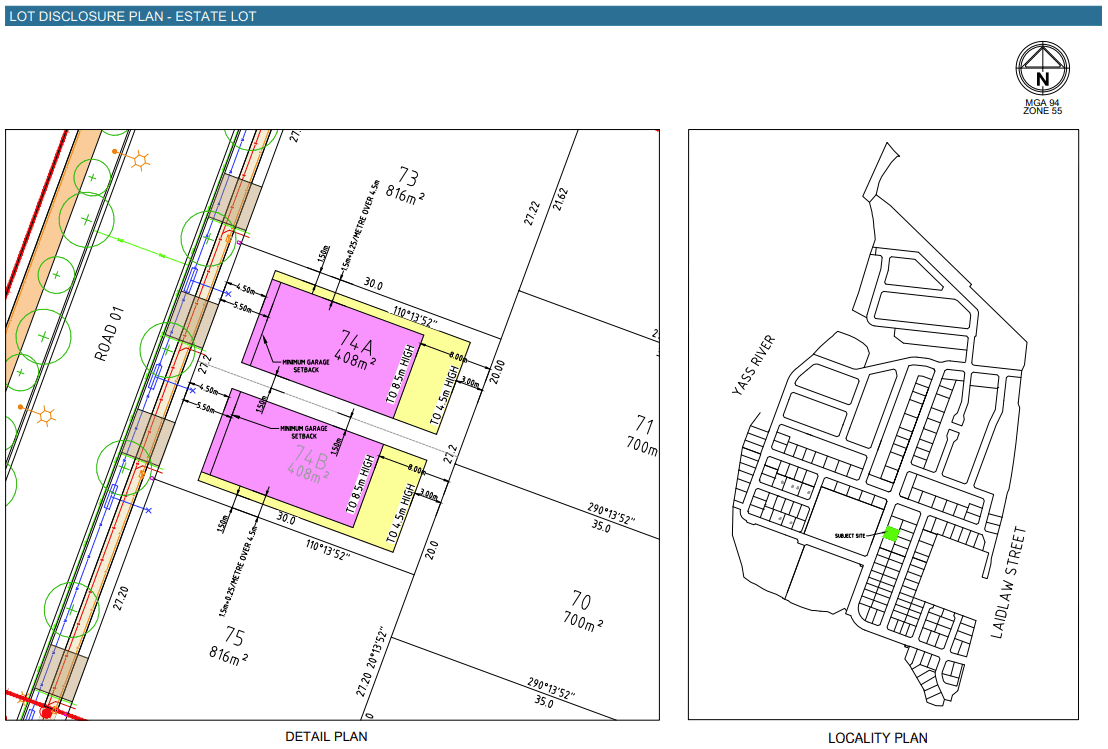Click the LOT DISCLOSURE PLAN header title
Image resolution: width=1108 pixels, height=749 pixels.
tap(132, 15)
